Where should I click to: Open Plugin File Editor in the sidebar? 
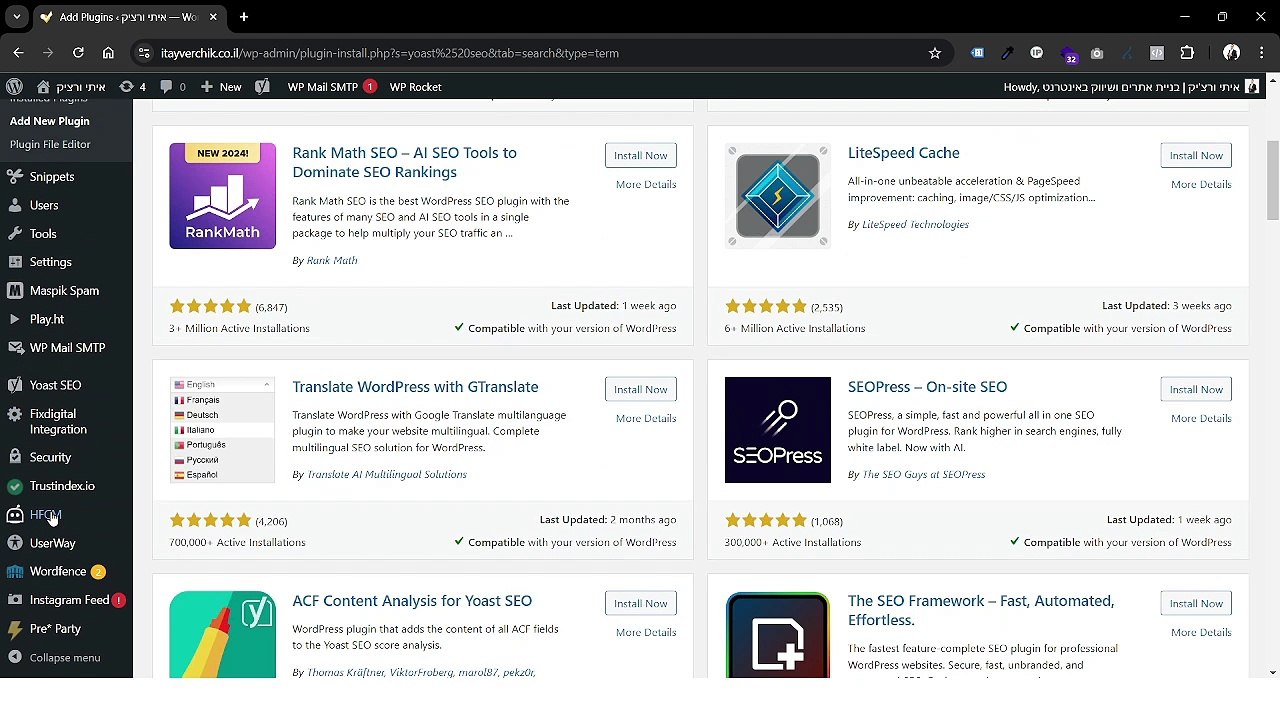click(x=50, y=144)
